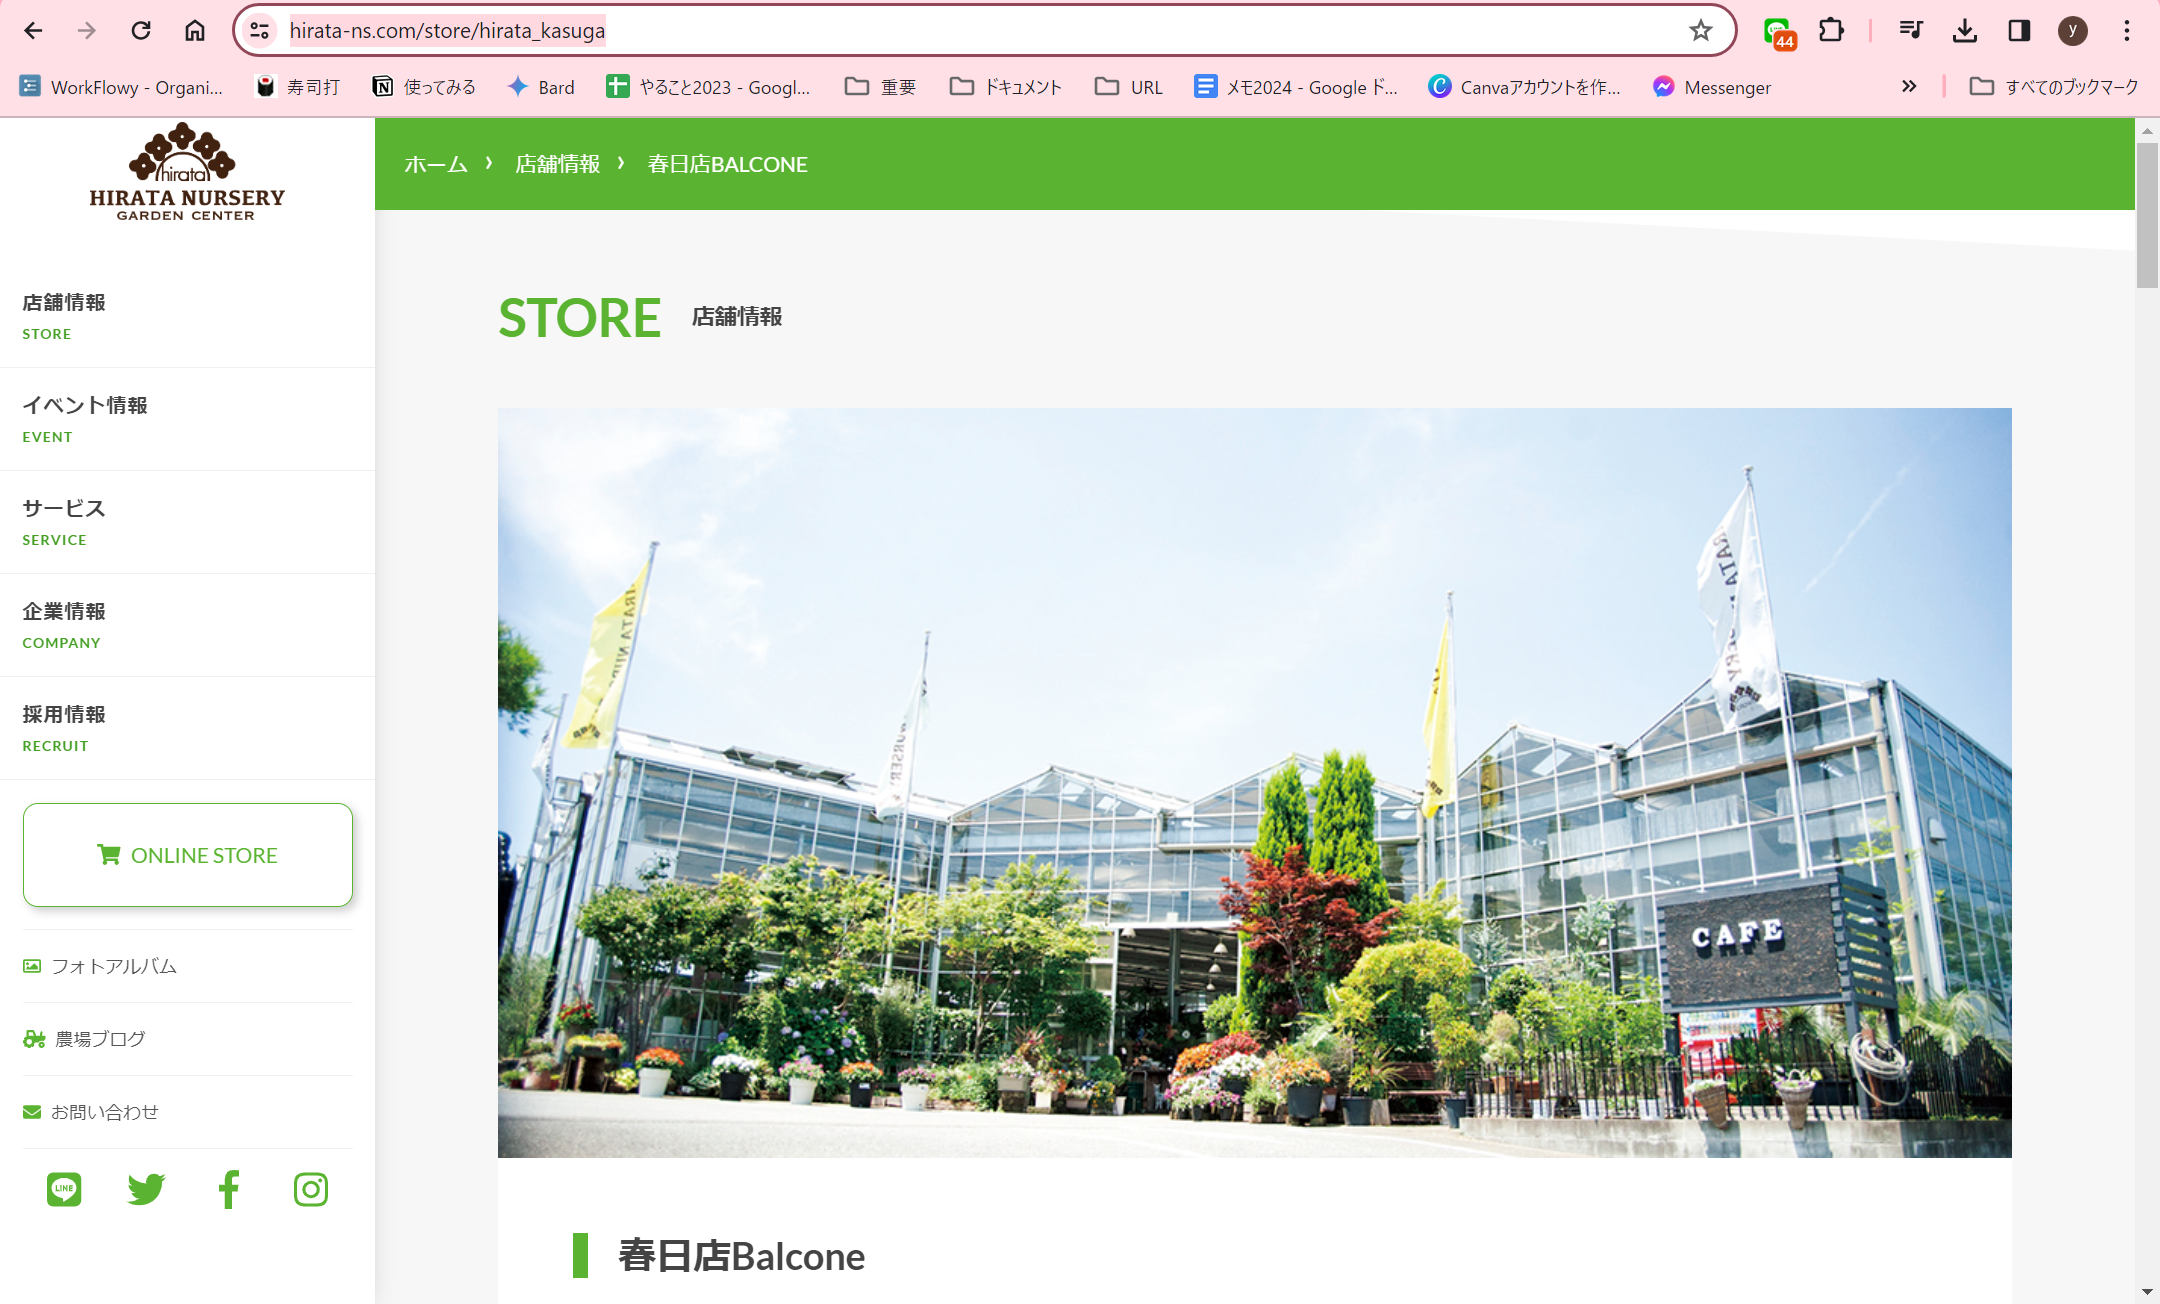The image size is (2160, 1304).
Task: Go to the browser home page
Action: coord(195,31)
